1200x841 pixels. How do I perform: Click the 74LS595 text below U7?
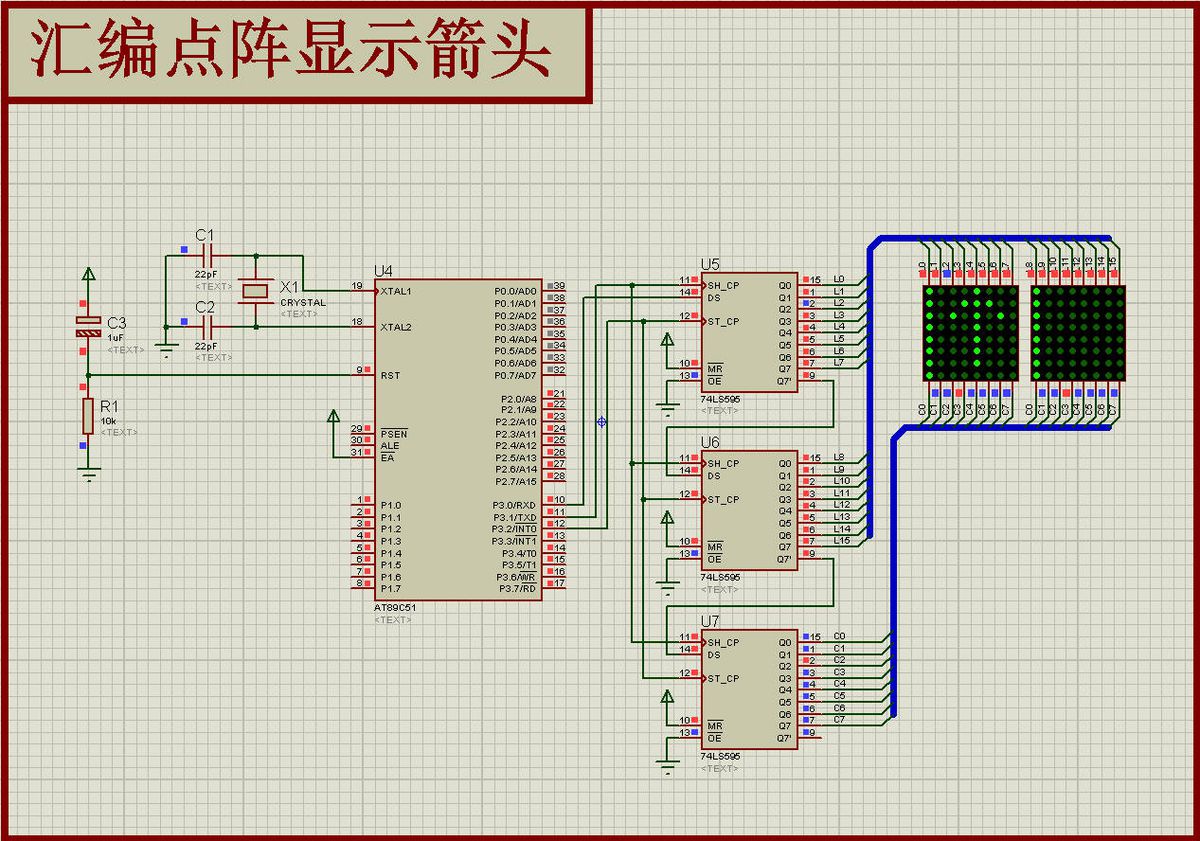point(720,756)
